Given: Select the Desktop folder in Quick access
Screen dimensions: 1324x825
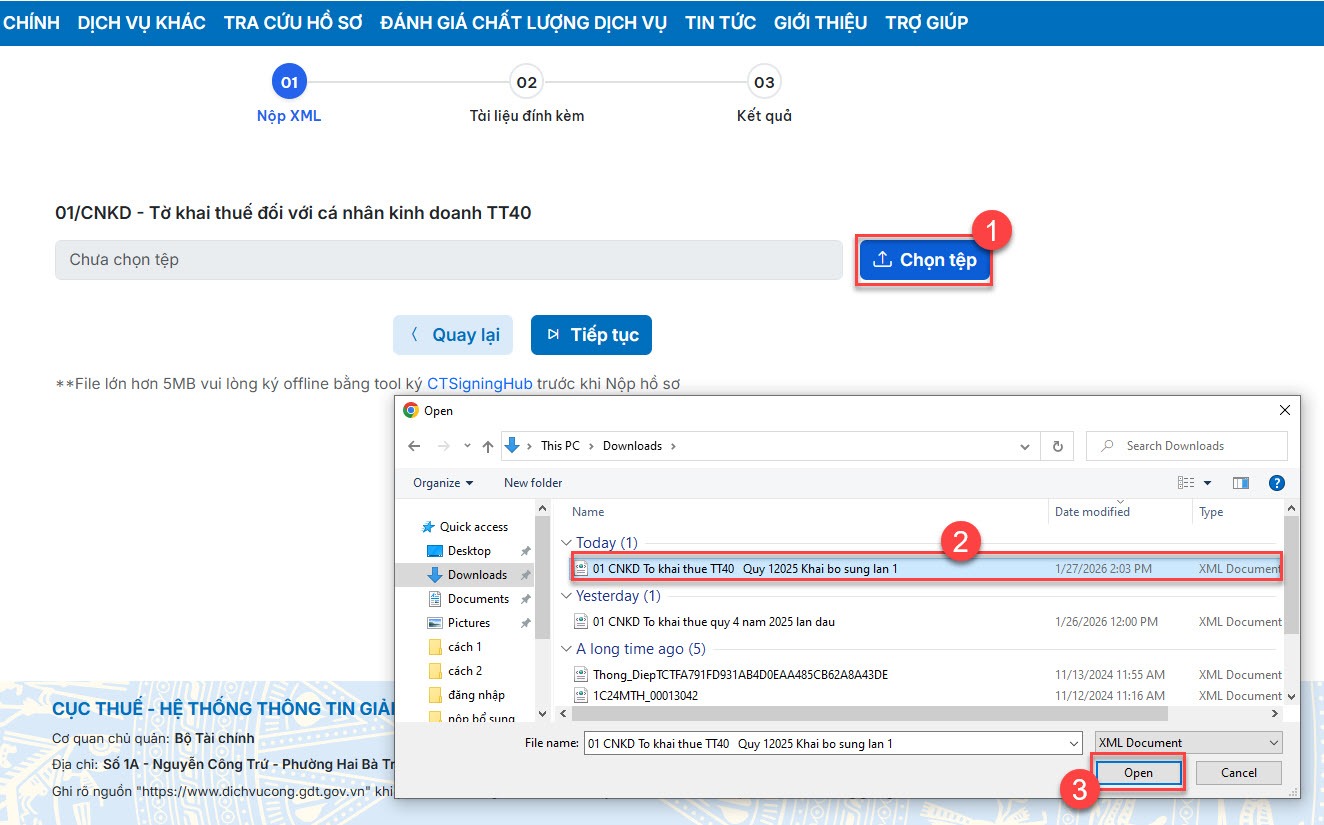Looking at the screenshot, I should click(x=468, y=551).
